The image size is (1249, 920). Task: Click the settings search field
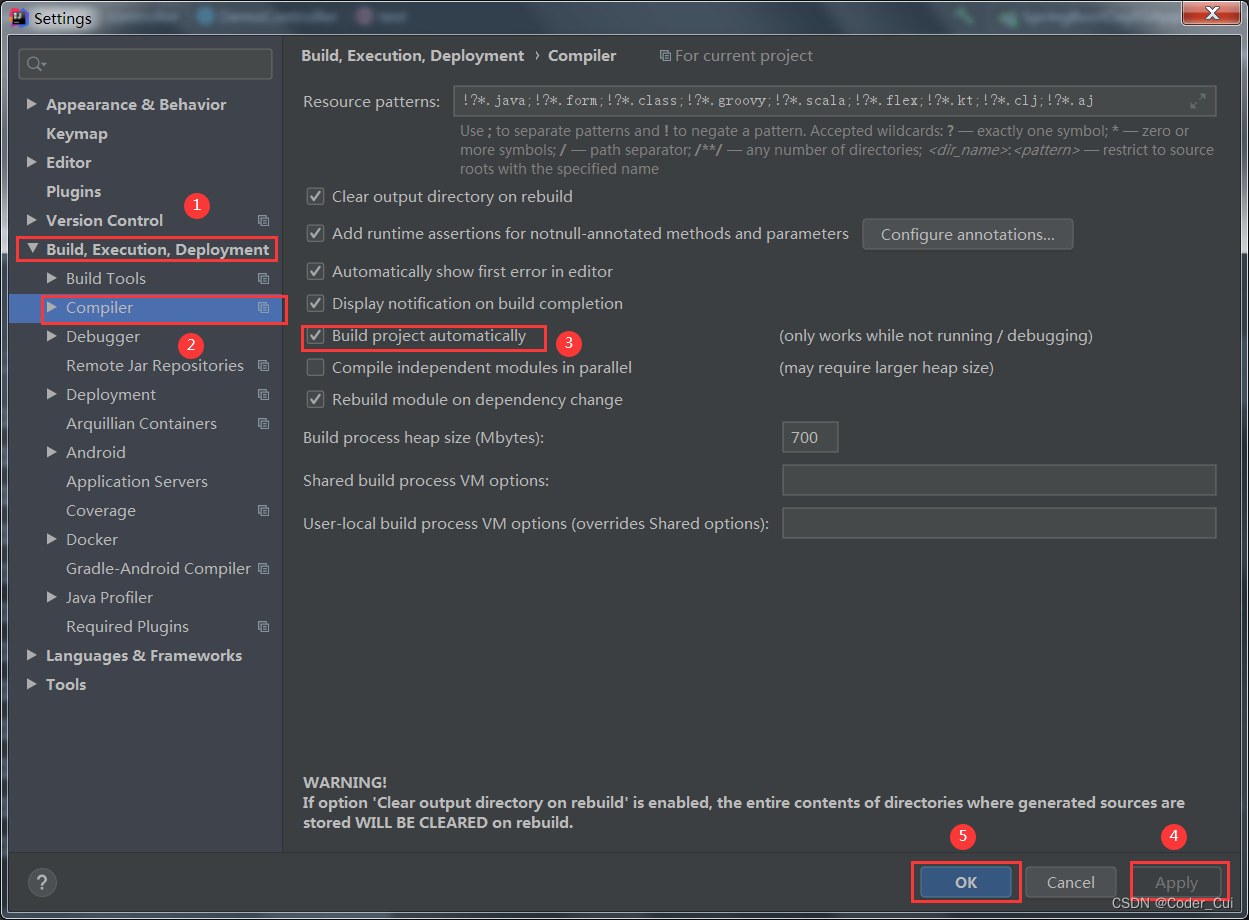pyautogui.click(x=145, y=64)
